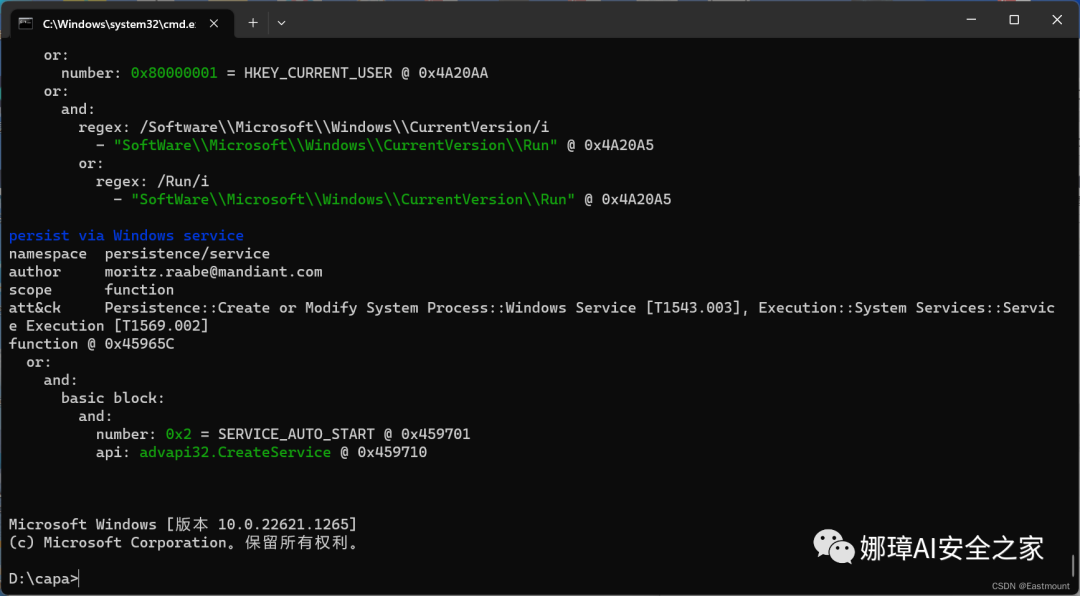This screenshot has height=596, width=1080.
Task: Expand the new tab profile dropdown chevron
Action: click(281, 23)
